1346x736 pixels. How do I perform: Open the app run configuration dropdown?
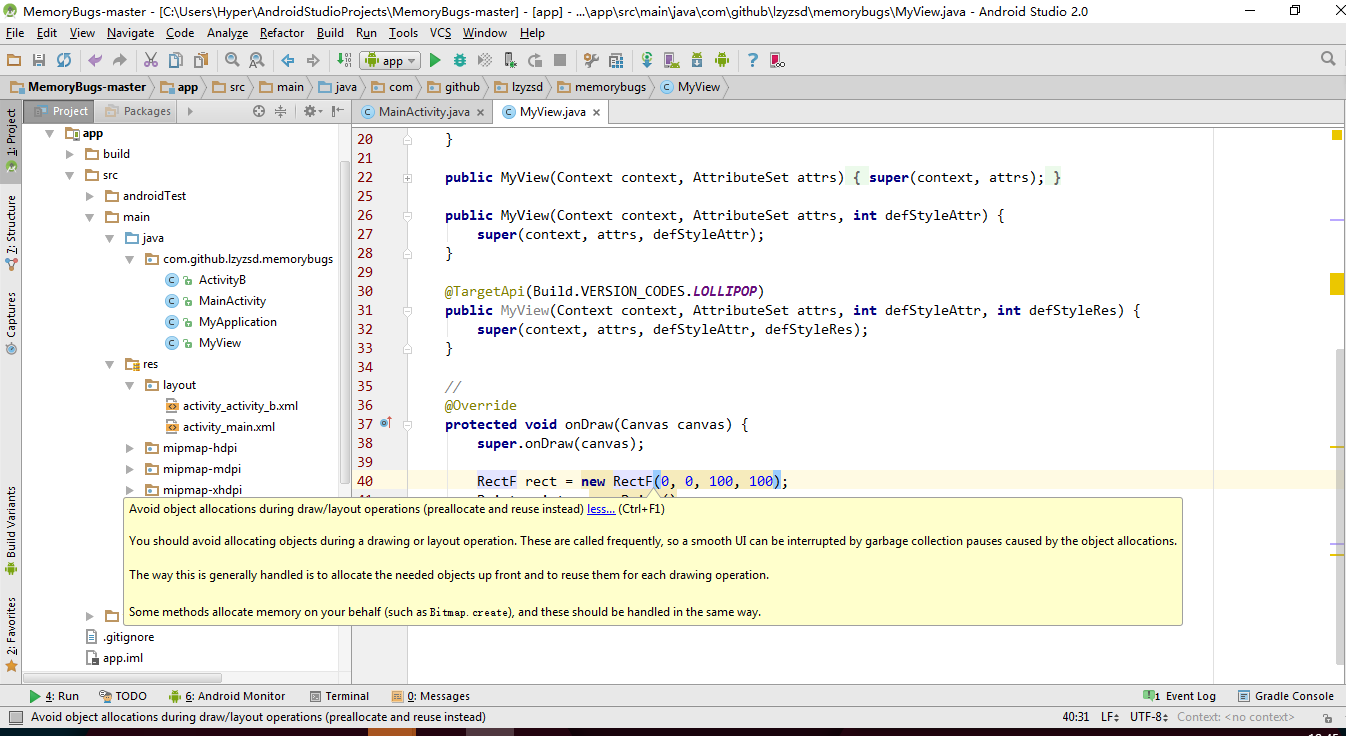tap(390, 60)
